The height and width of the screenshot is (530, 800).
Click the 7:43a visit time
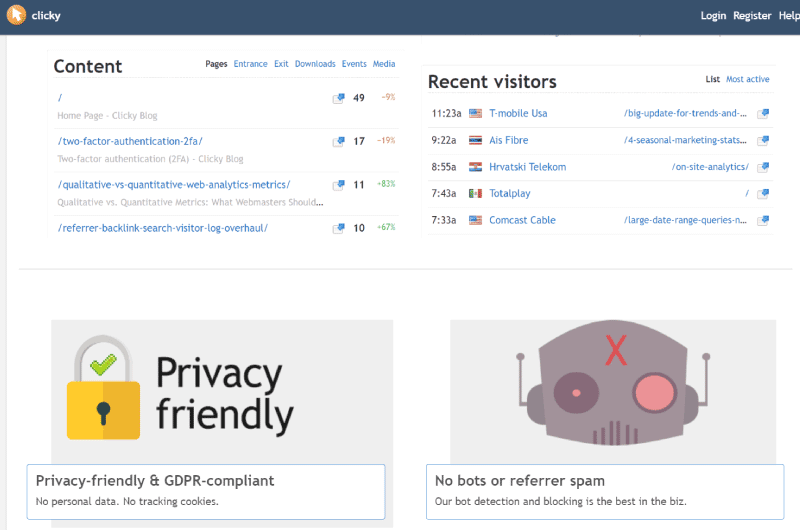pos(444,193)
